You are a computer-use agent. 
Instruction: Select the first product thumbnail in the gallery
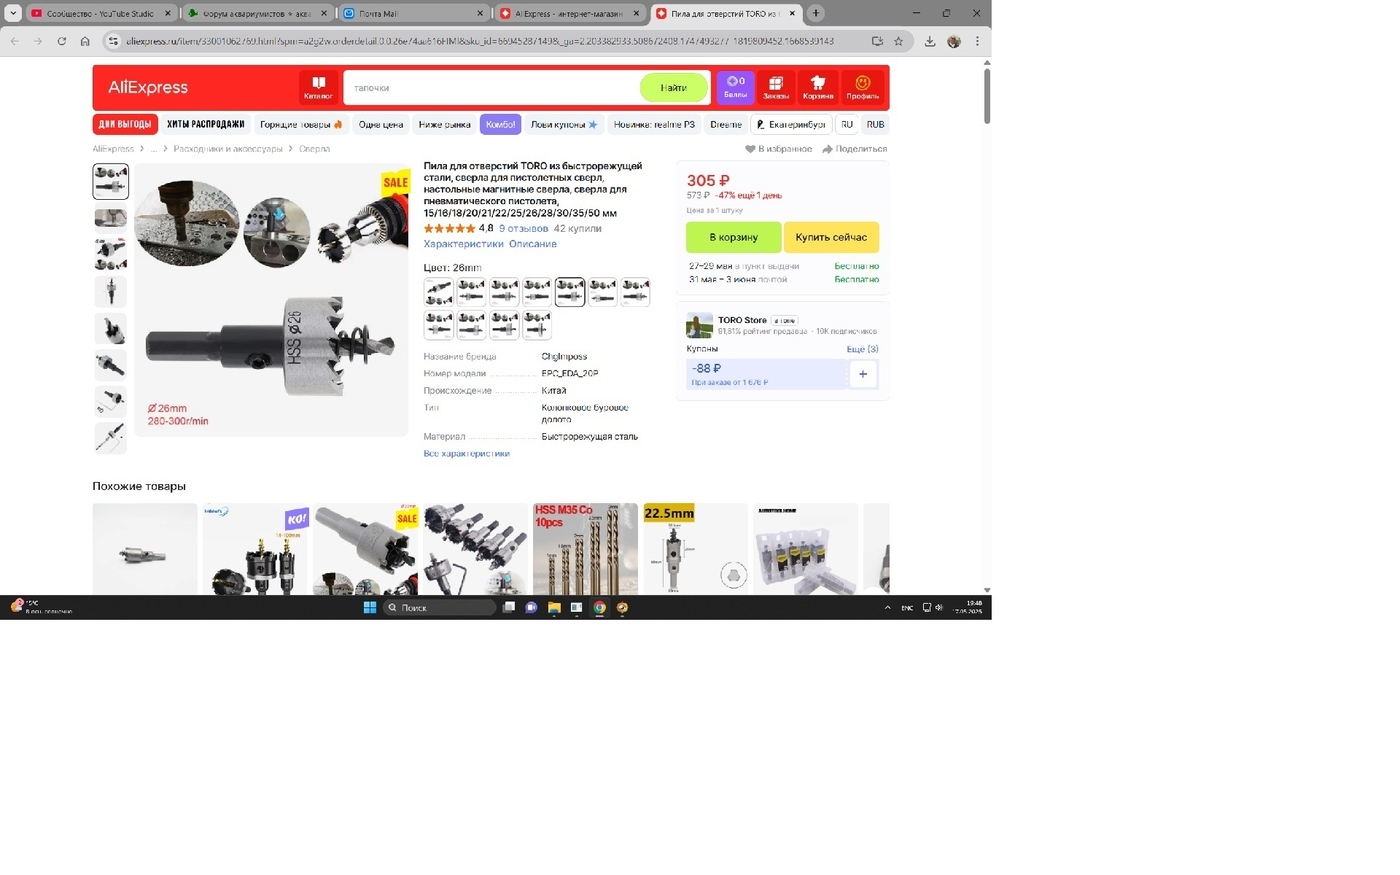[110, 181]
